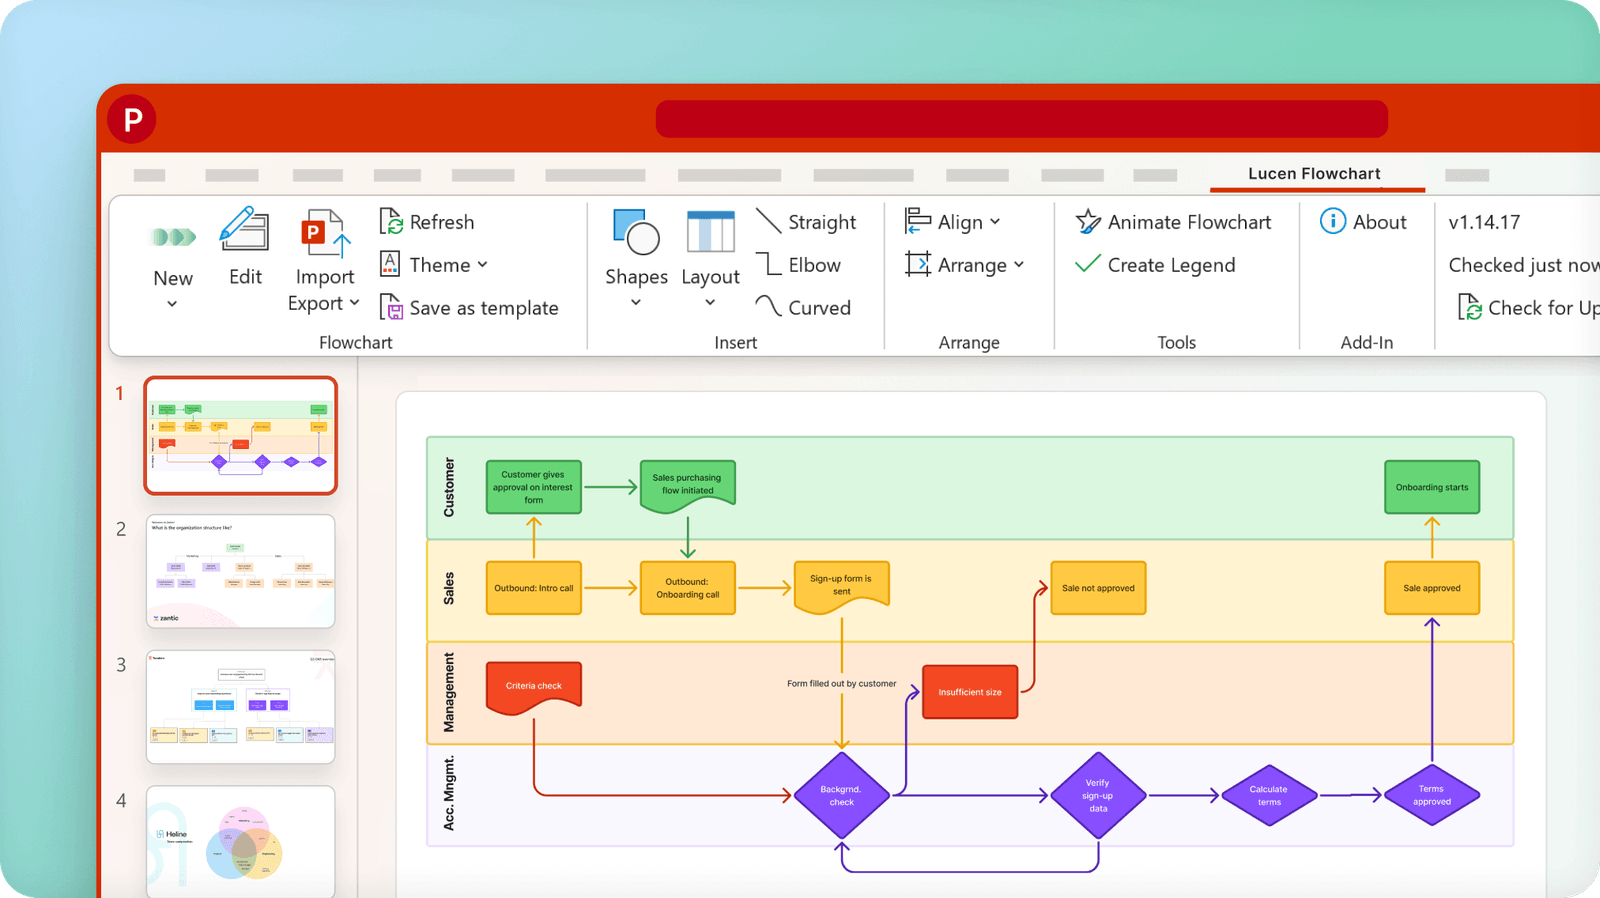Viewport: 1600px width, 898px height.
Task: Select the 'Customer gives approval on interest form' shape
Action: 534,487
